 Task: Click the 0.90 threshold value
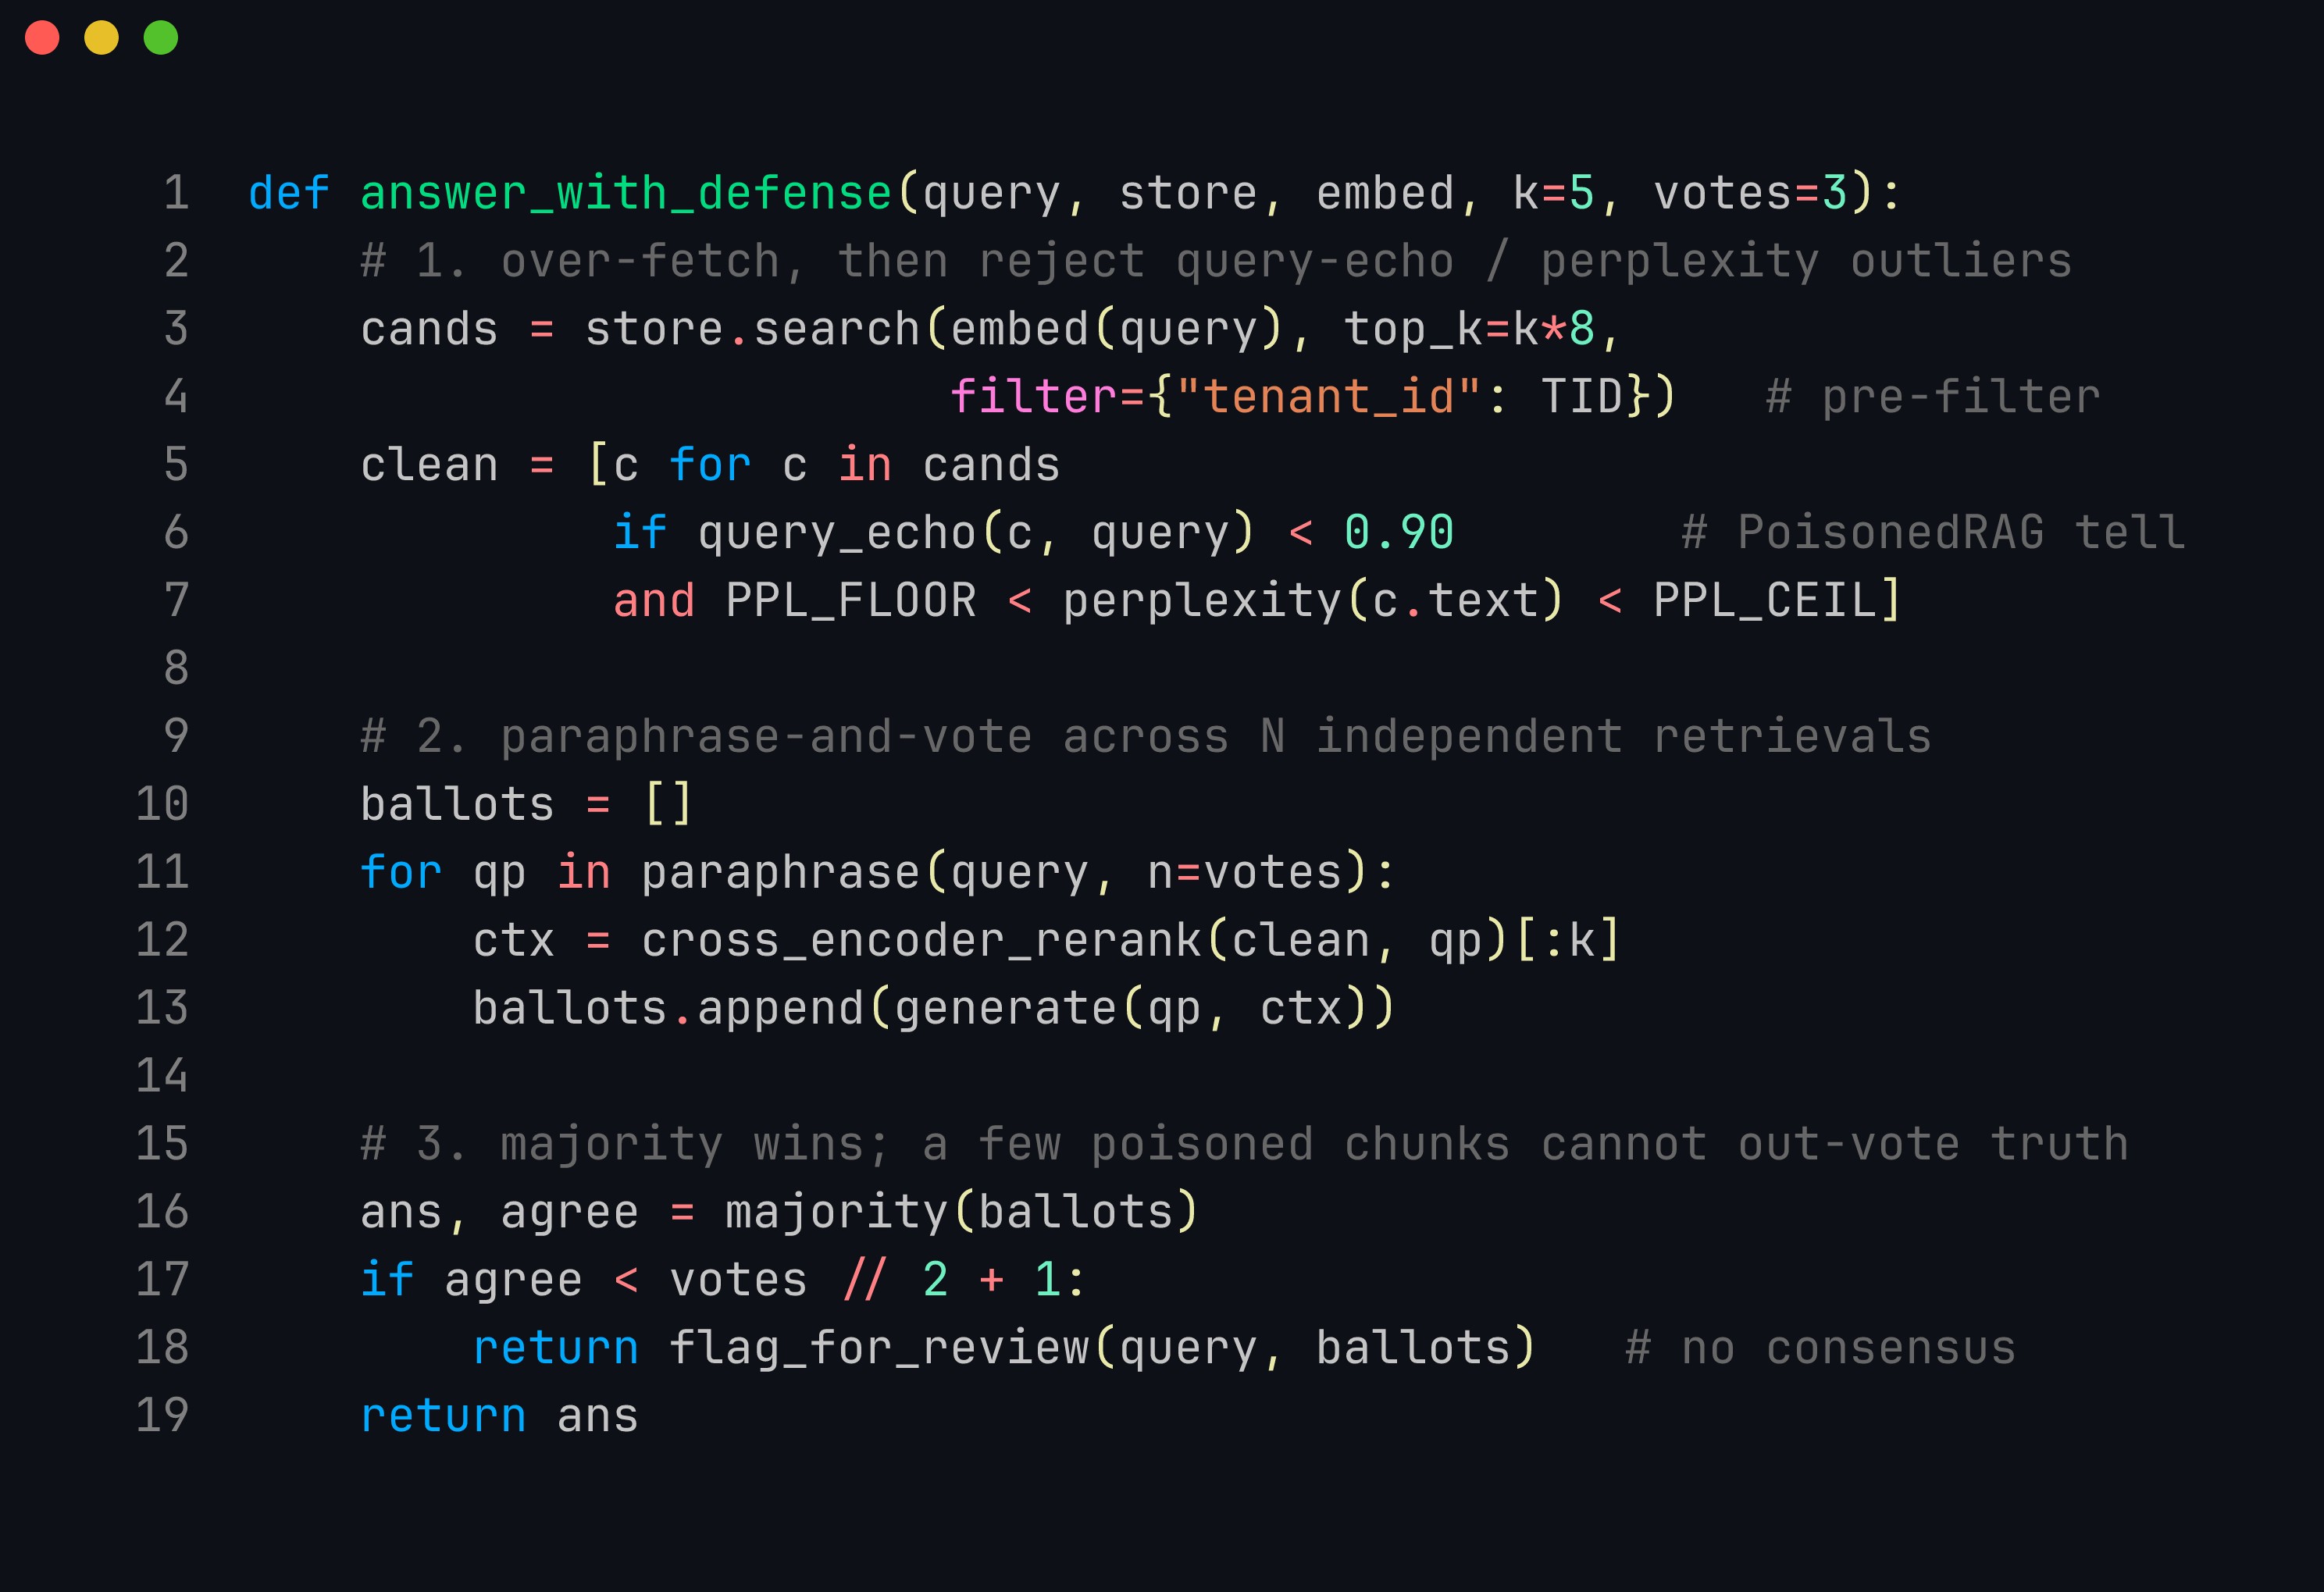click(x=1399, y=533)
